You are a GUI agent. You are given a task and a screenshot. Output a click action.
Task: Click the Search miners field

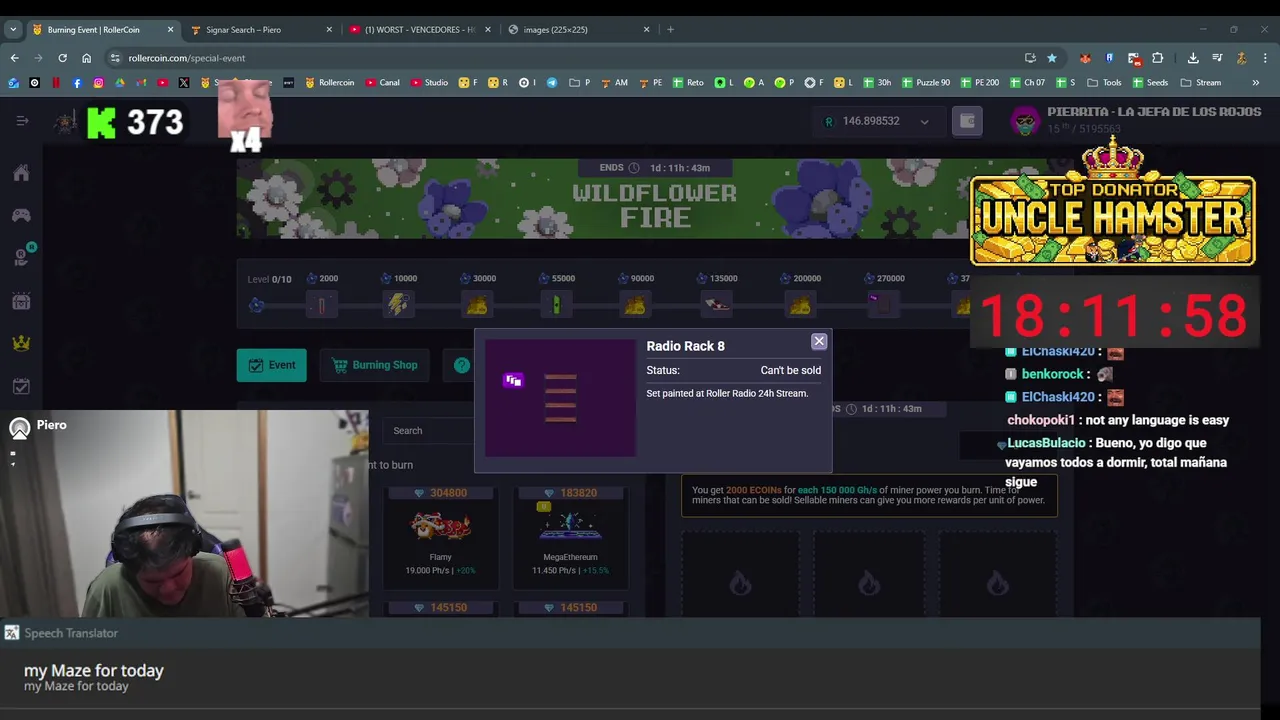430,431
